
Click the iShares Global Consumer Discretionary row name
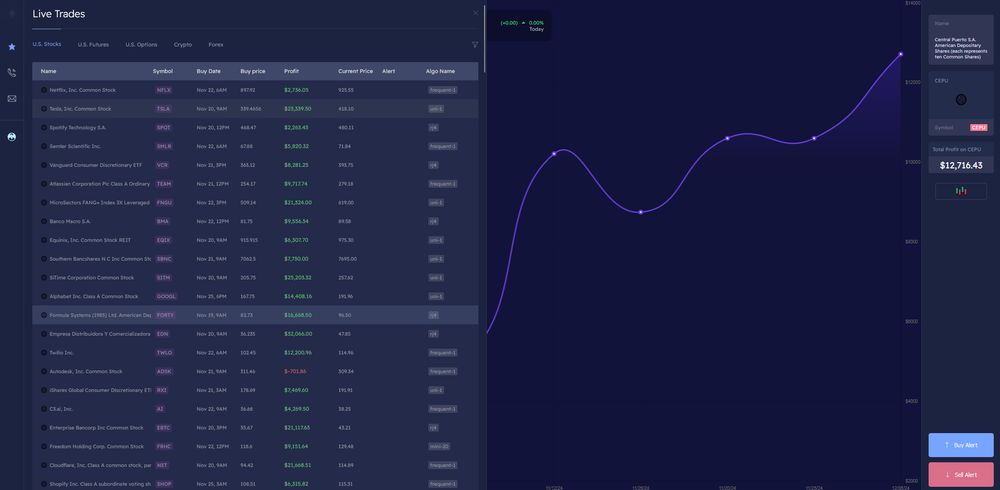coord(100,390)
